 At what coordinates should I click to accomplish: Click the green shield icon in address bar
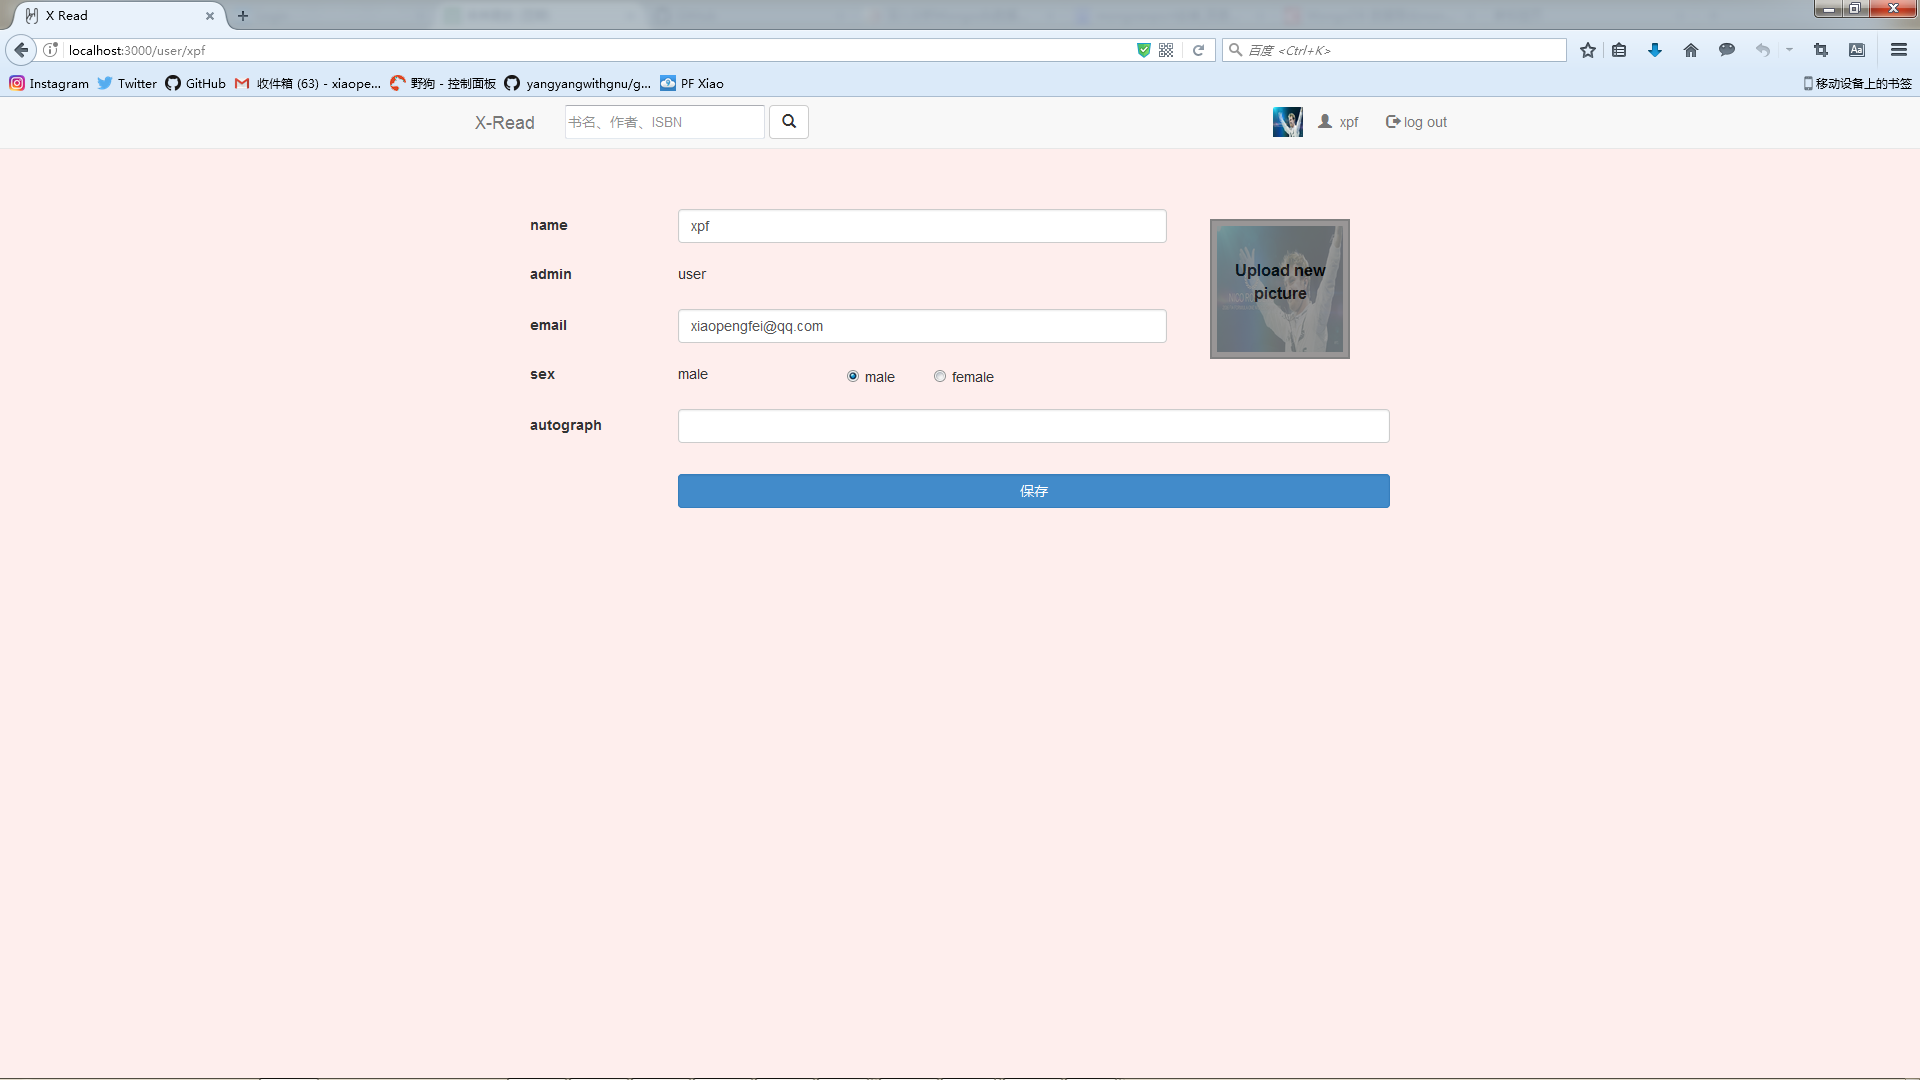coord(1144,50)
